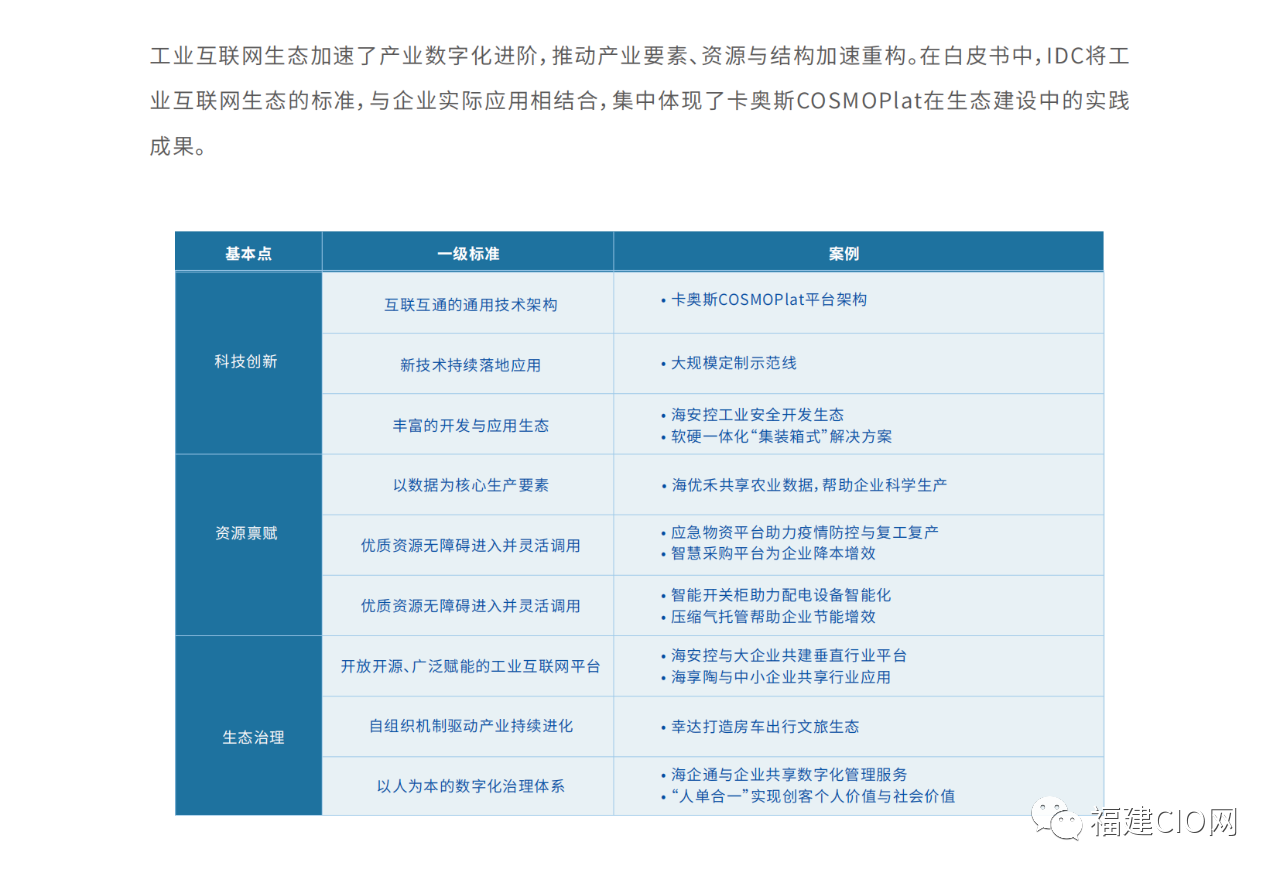Click 新技术持续落地应用 standard cell
Viewport: 1280px width, 878px height.
[468, 365]
